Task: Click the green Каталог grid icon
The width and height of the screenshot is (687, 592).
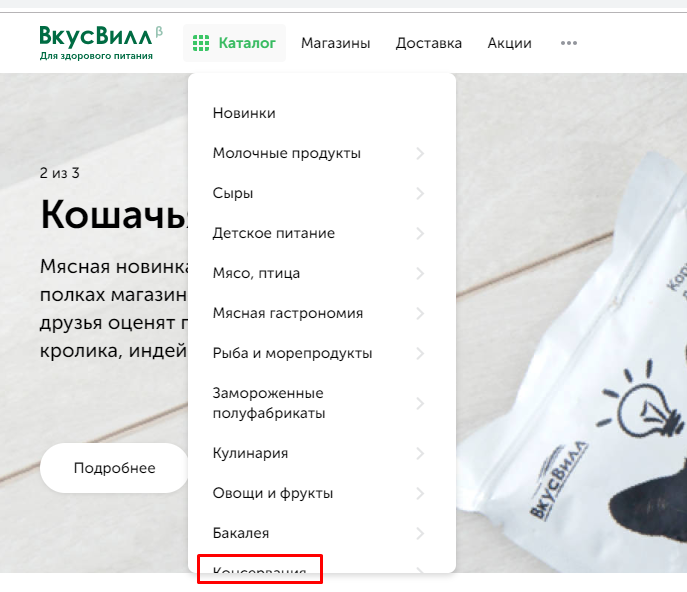Action: click(201, 43)
